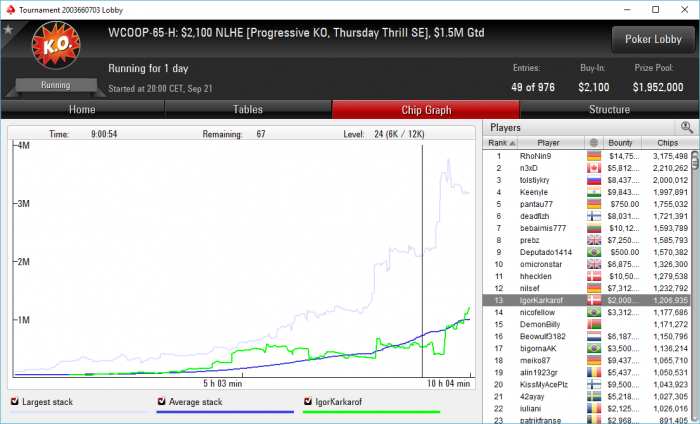
Task: Open the player search magnifier icon
Action: click(687, 128)
